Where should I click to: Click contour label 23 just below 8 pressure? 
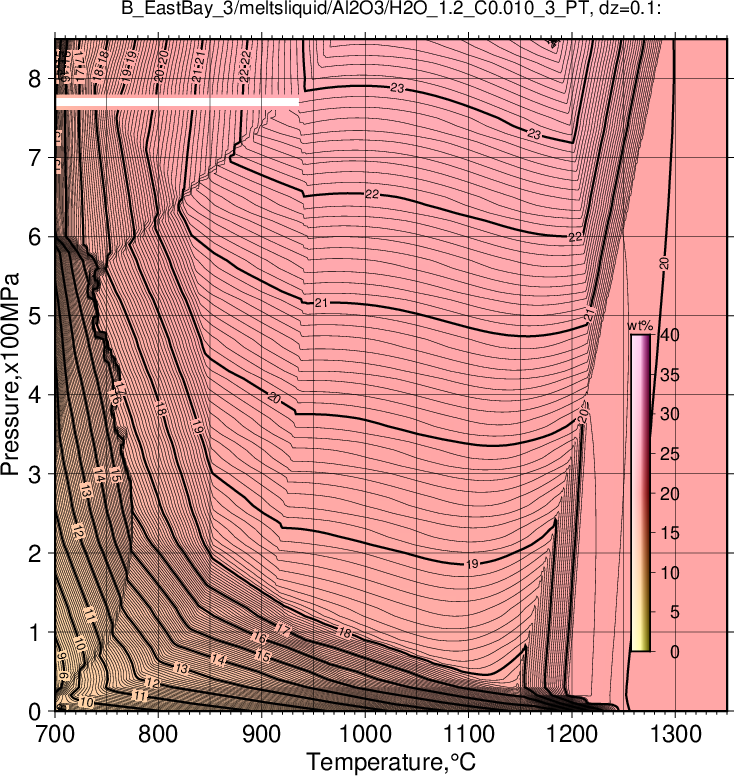pyautogui.click(x=397, y=88)
